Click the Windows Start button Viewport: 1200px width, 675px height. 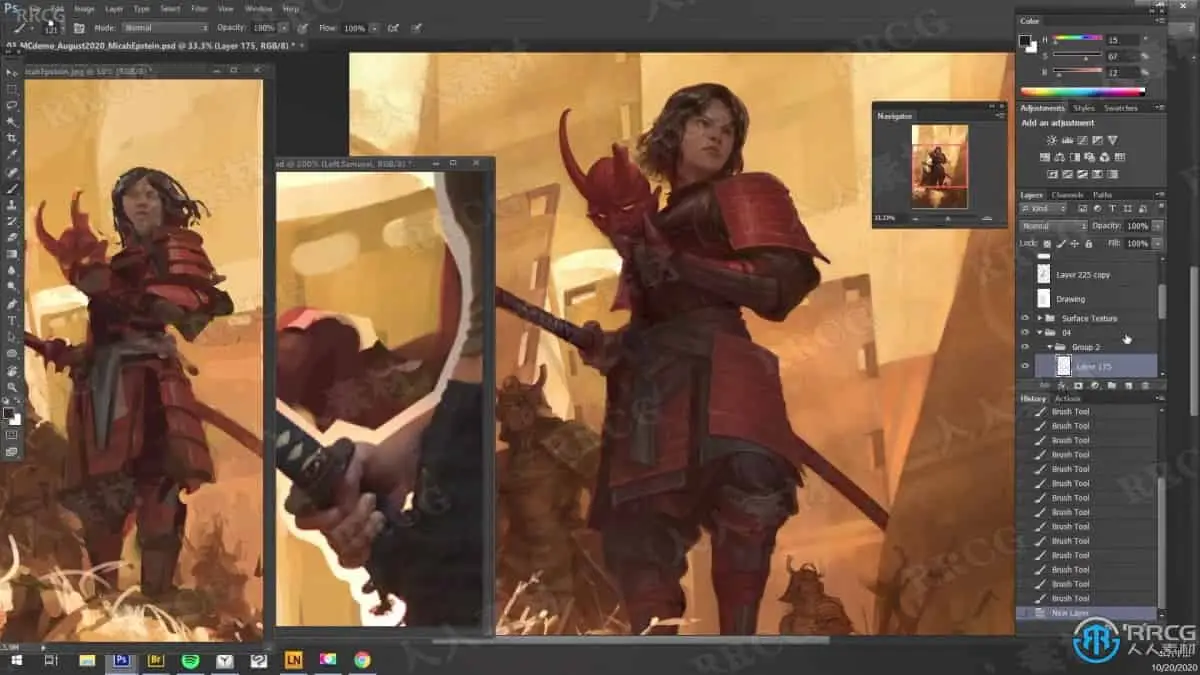click(x=17, y=660)
